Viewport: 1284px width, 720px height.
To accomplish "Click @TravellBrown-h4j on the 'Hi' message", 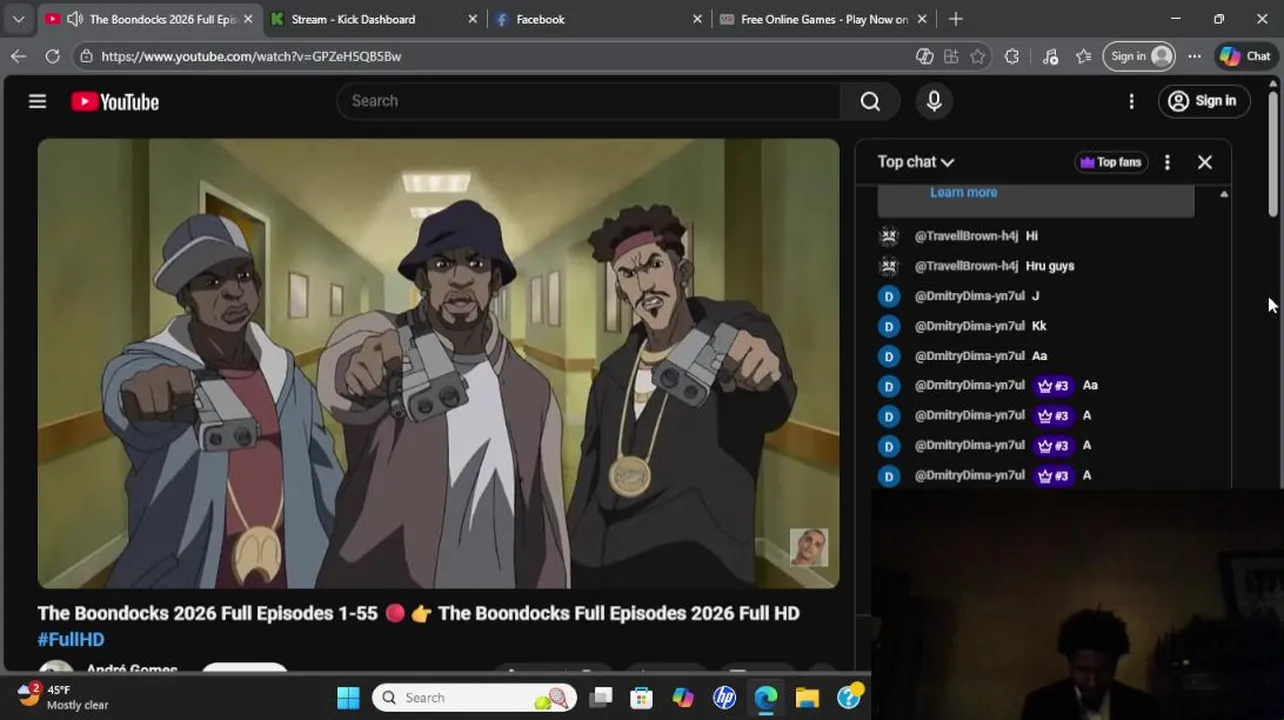I will (966, 236).
